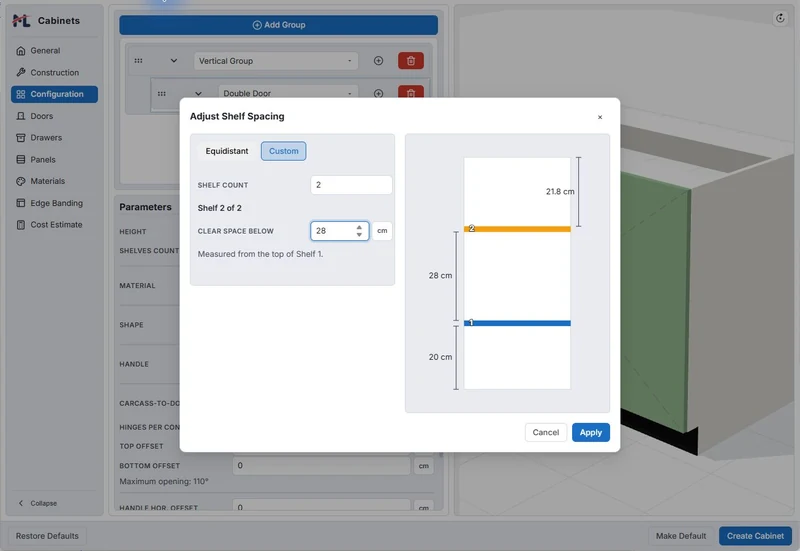Open the Doors section
Viewport: 800px width, 551px height.
pos(54,116)
